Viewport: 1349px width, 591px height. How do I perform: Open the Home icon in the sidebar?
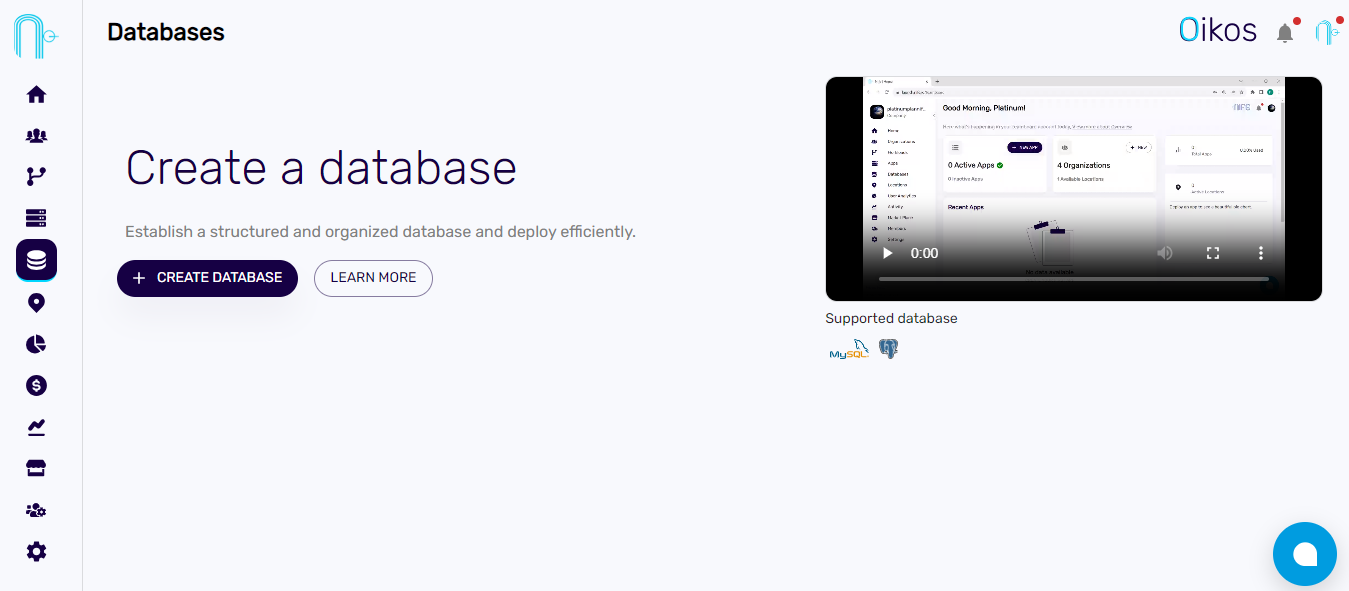click(36, 93)
